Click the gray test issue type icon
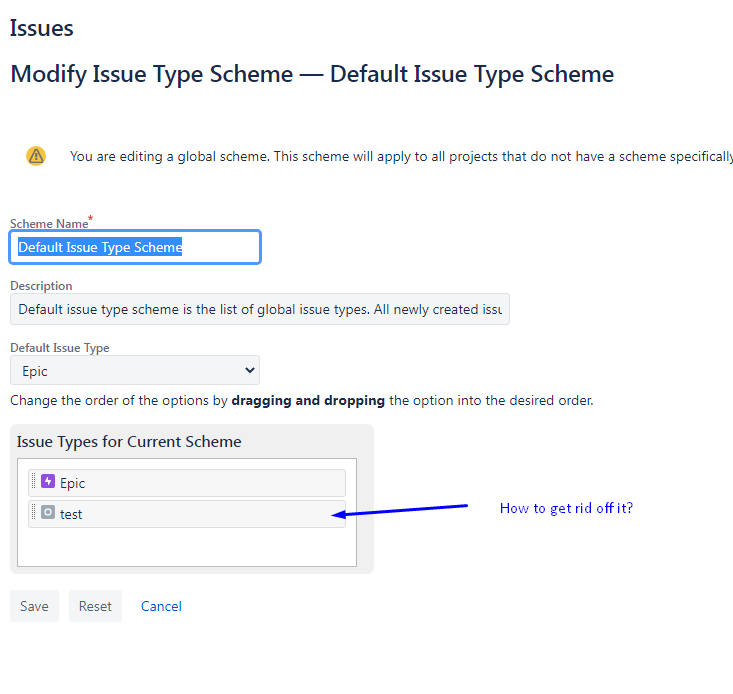The width and height of the screenshot is (733, 694). (x=48, y=512)
